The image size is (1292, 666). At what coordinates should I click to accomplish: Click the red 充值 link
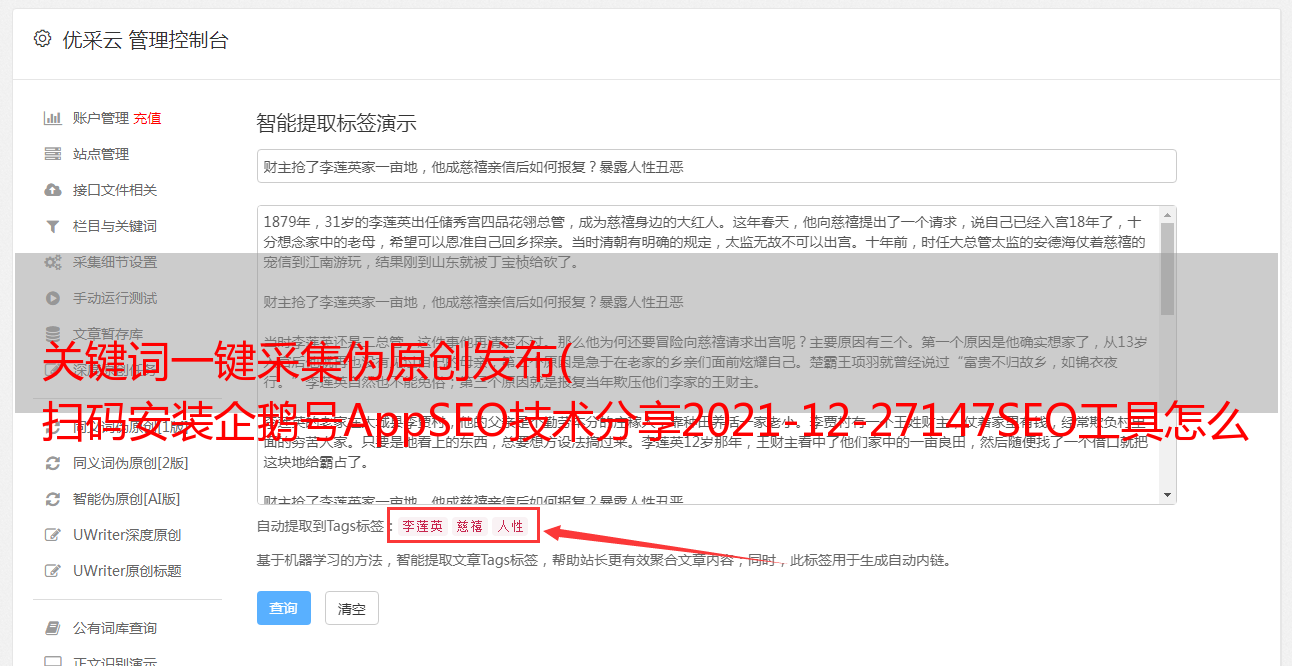[x=147, y=118]
